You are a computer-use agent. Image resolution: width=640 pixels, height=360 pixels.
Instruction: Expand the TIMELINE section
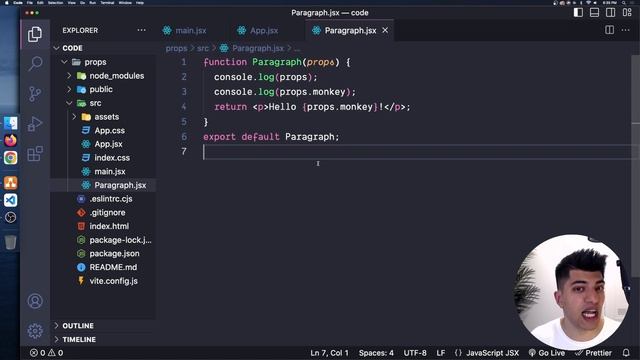point(79,340)
